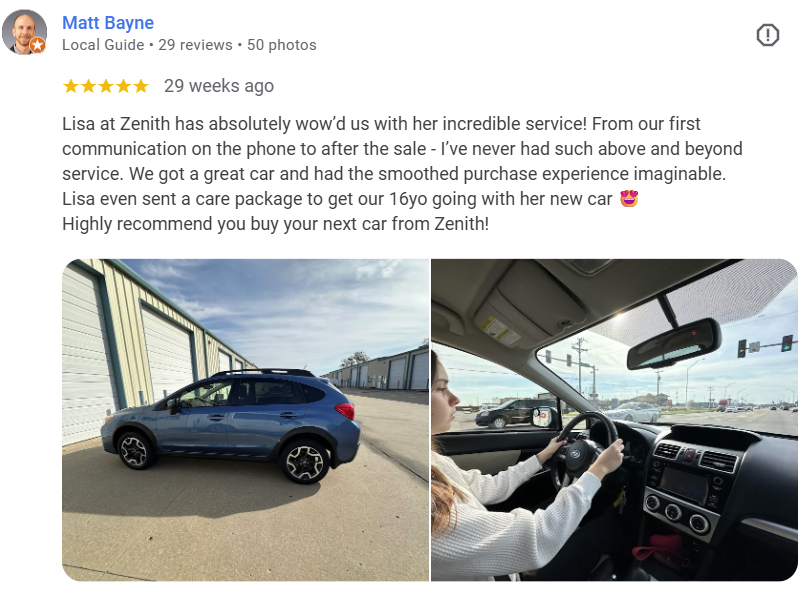This screenshot has width=809, height=598.
Task: Click the fifth yellow rating star
Action: tap(141, 86)
